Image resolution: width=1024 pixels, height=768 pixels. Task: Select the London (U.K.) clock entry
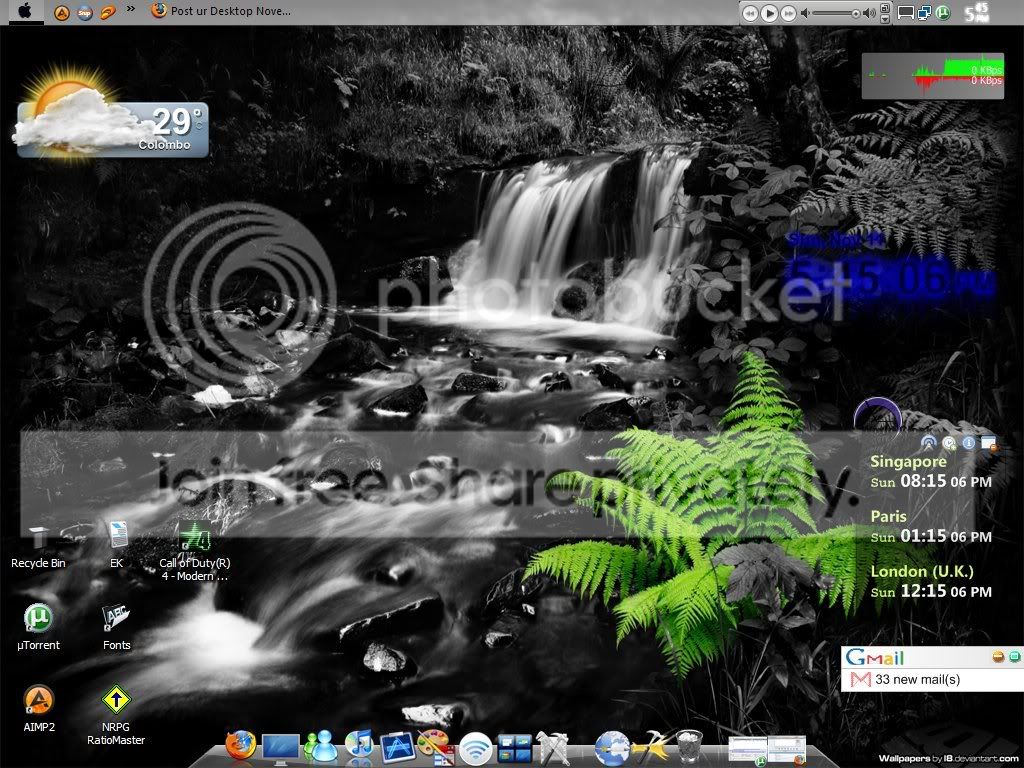point(931,581)
